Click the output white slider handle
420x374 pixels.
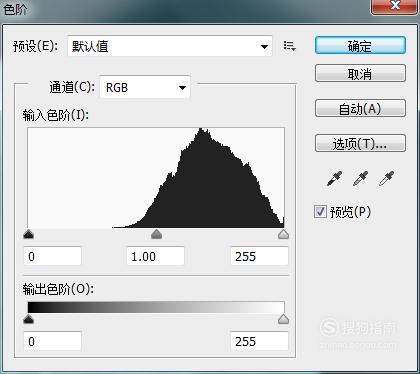(283, 319)
